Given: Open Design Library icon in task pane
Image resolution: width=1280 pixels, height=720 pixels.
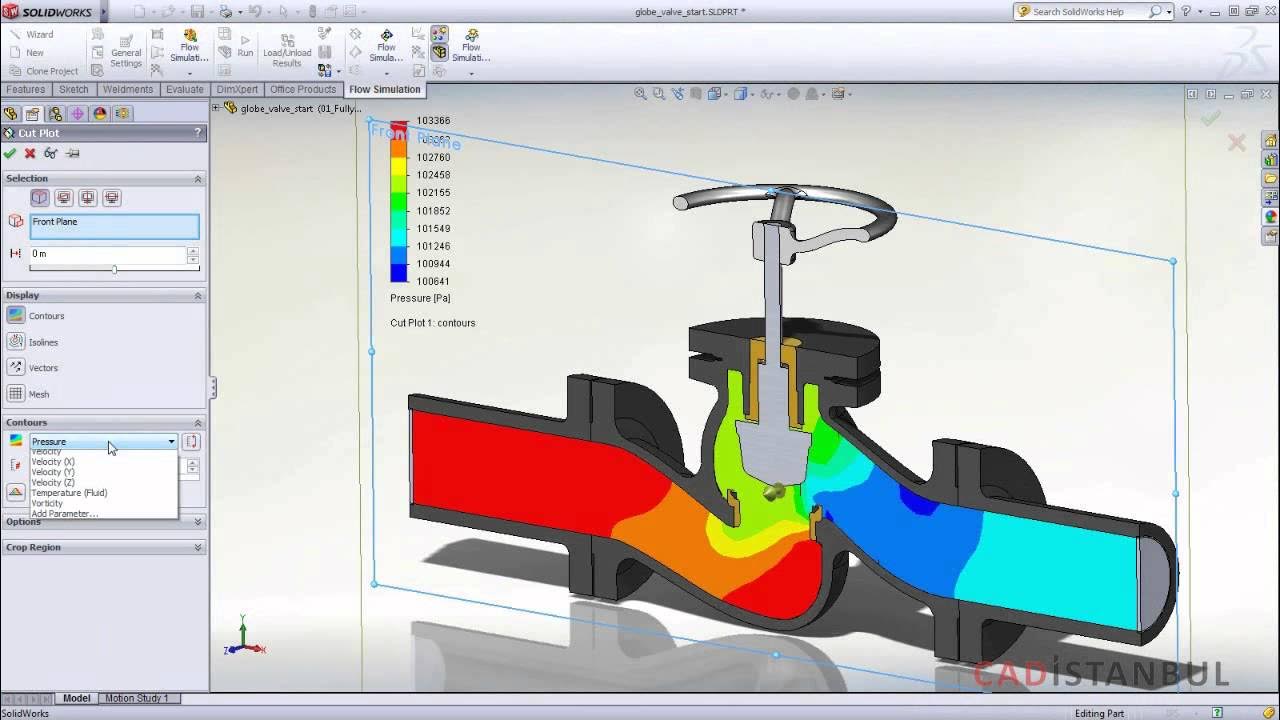Looking at the screenshot, I should (x=1271, y=159).
